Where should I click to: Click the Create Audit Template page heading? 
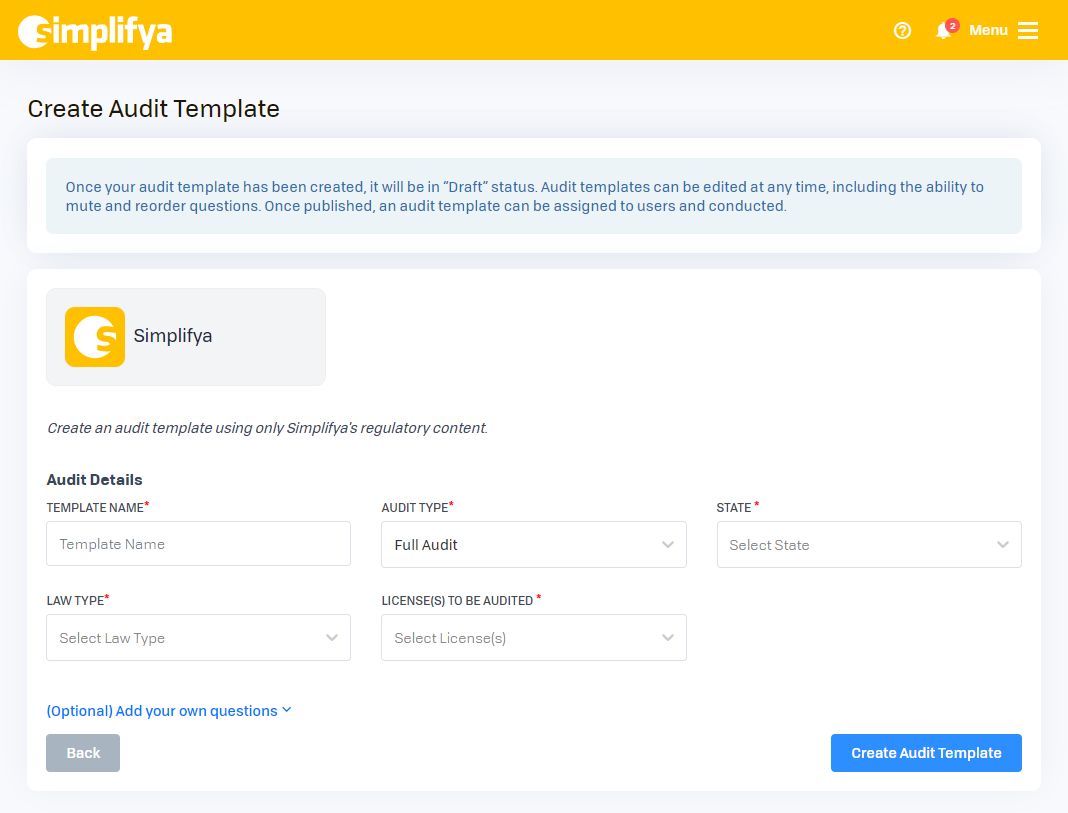coord(153,109)
